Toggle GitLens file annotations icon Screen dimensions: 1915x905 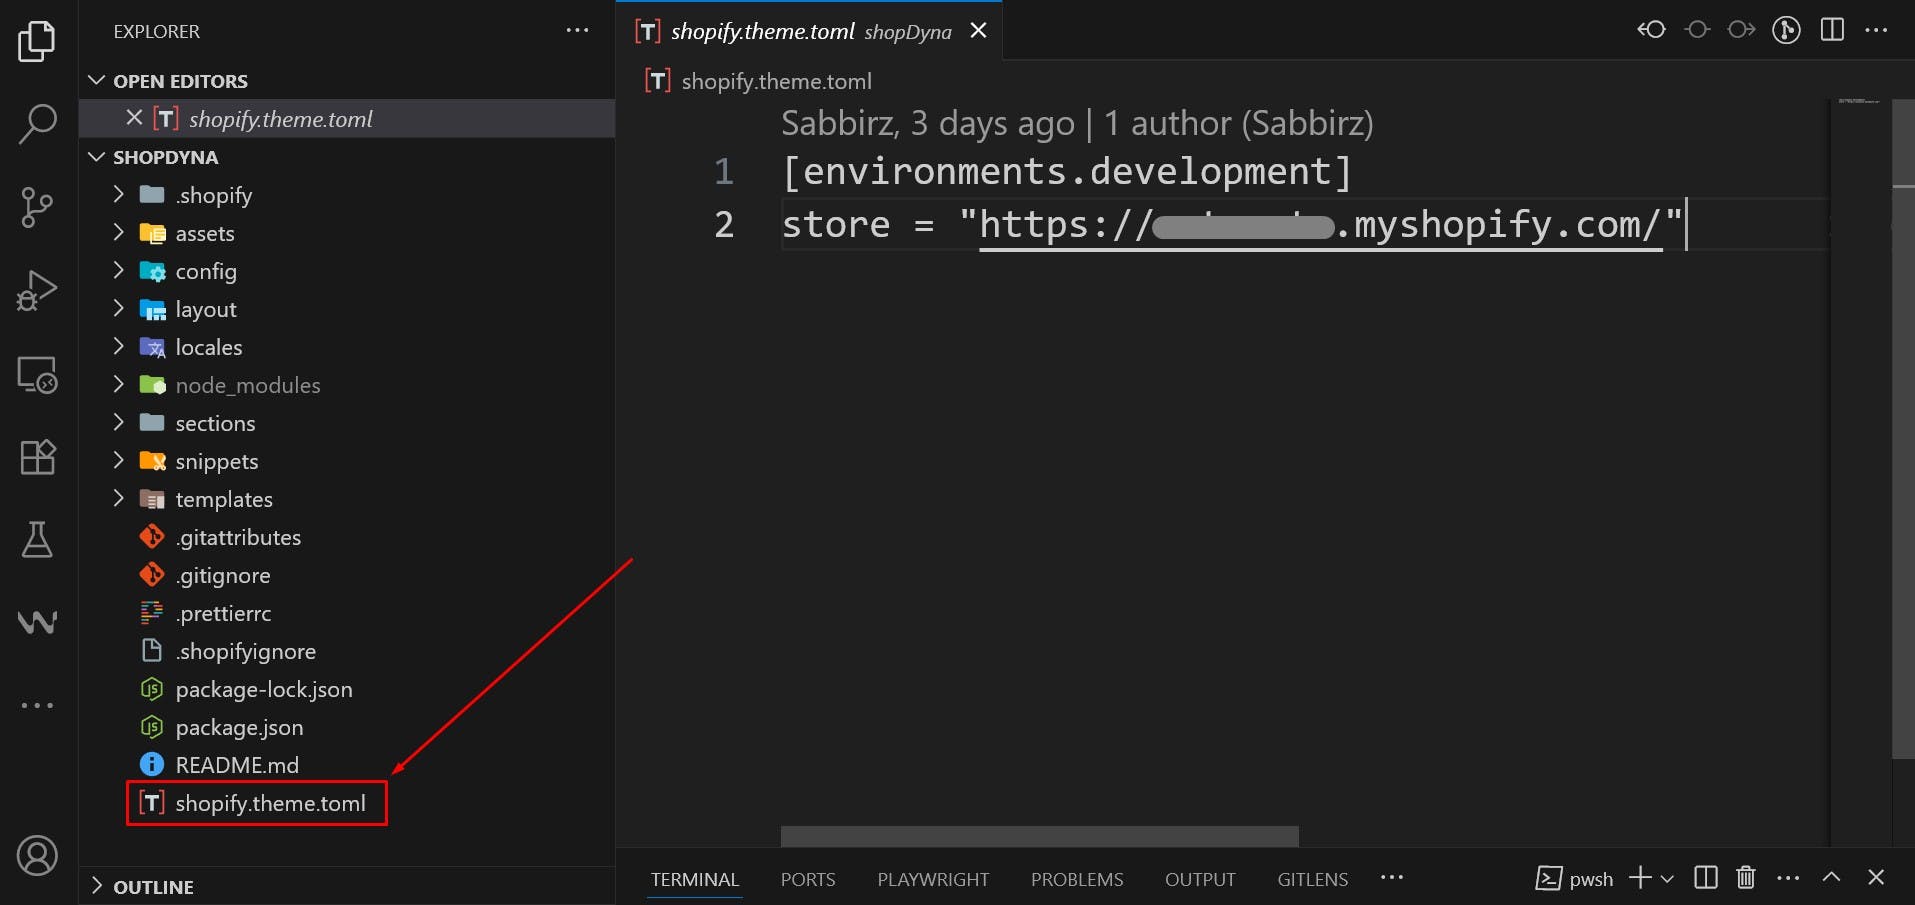[1786, 30]
